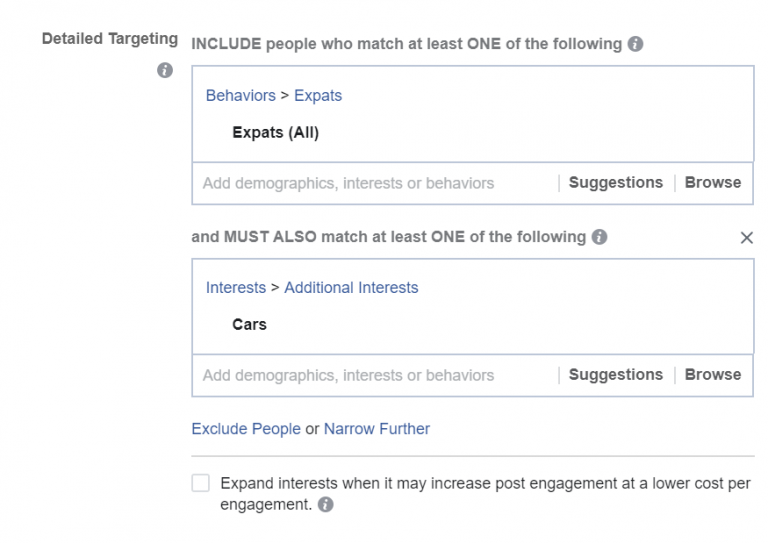Screen dimensions: 768x543
Task: Select the Expats (All) targeting entry
Action: click(x=275, y=132)
